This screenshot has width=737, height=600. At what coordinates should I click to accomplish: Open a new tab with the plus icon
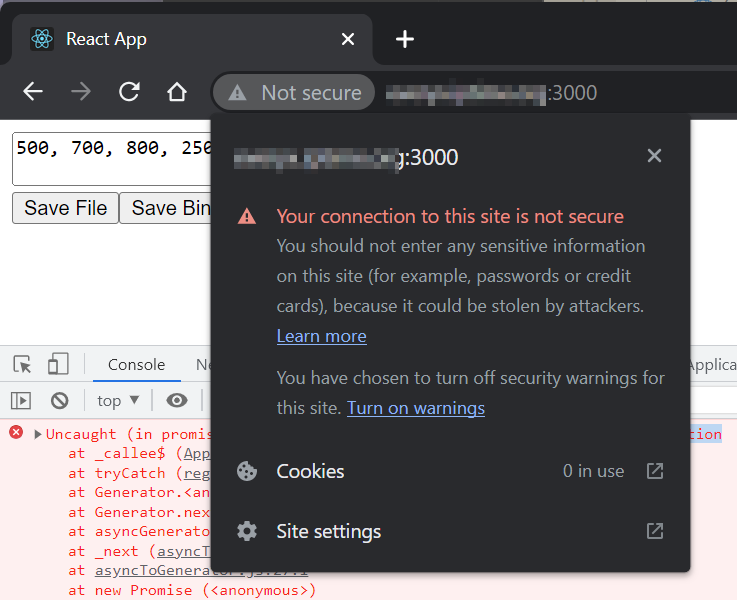405,39
